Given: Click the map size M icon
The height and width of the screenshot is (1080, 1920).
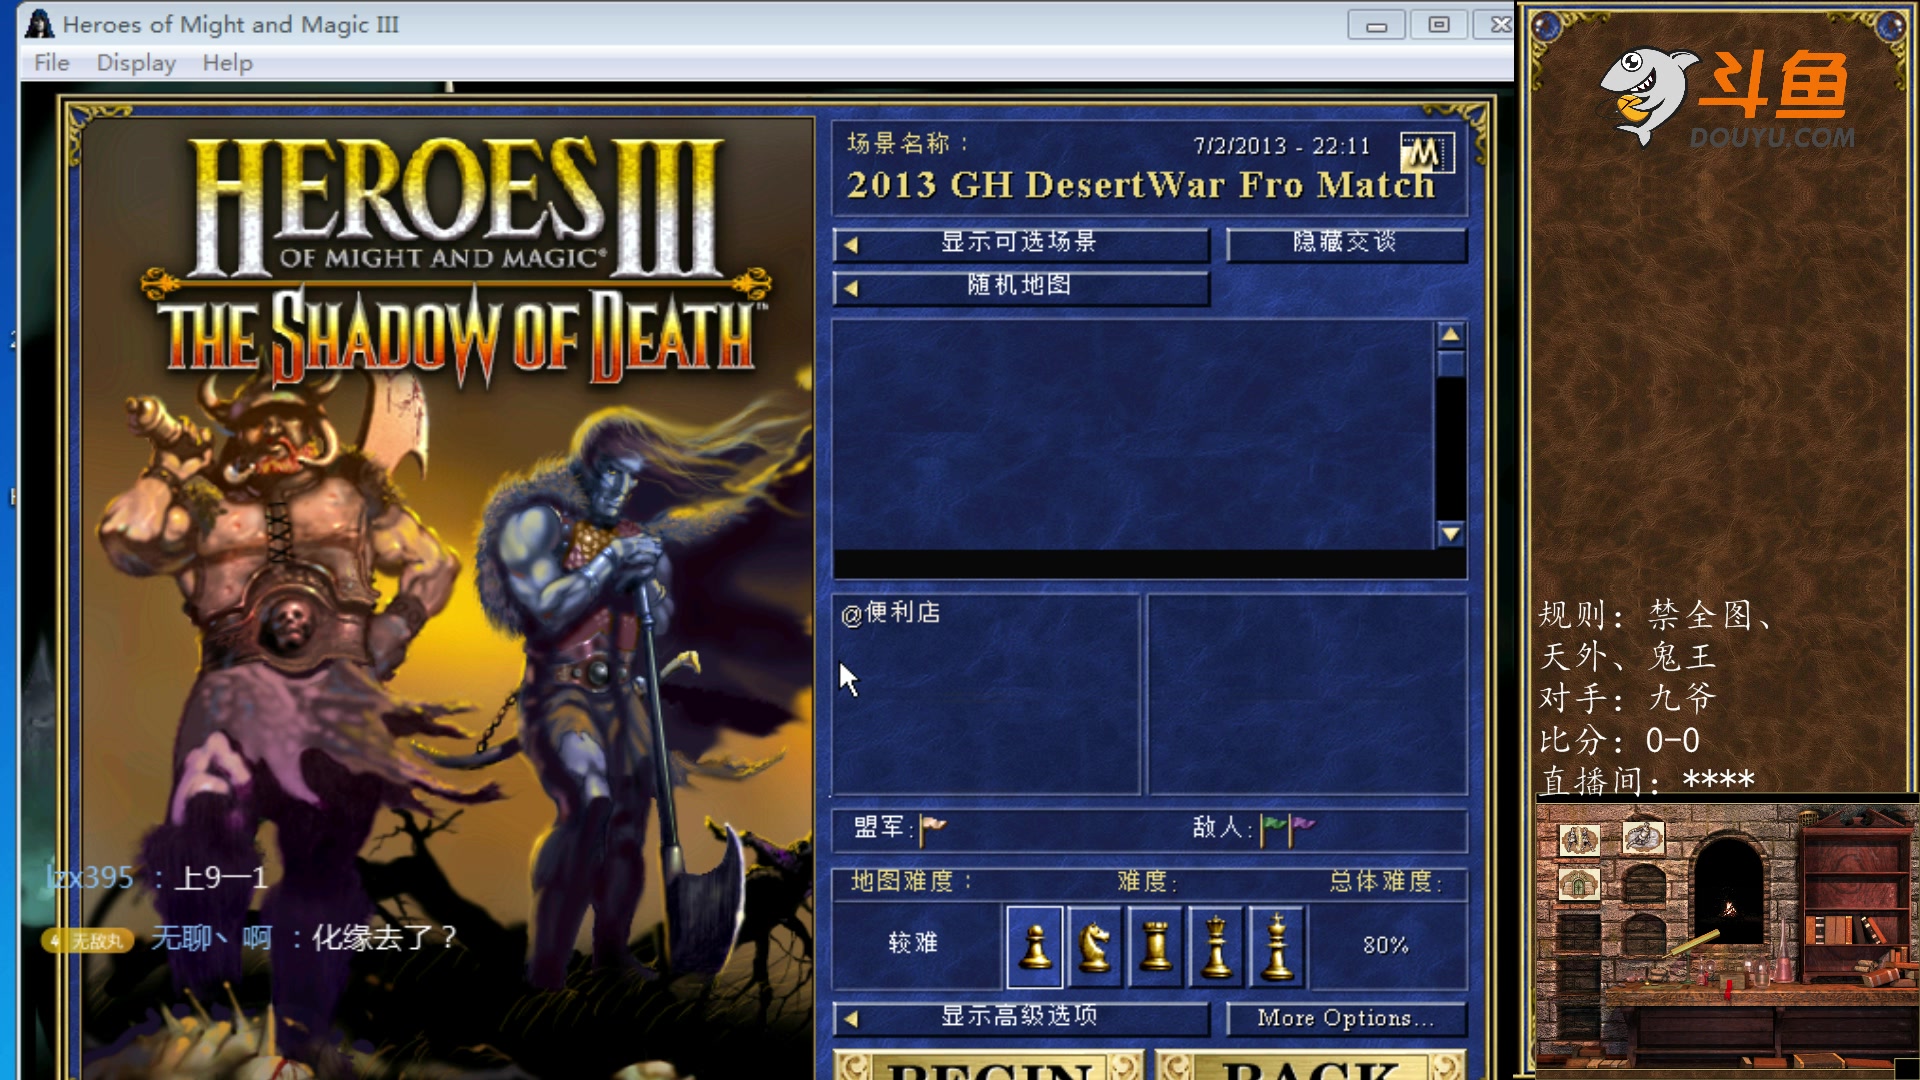Looking at the screenshot, I should click(1426, 153).
